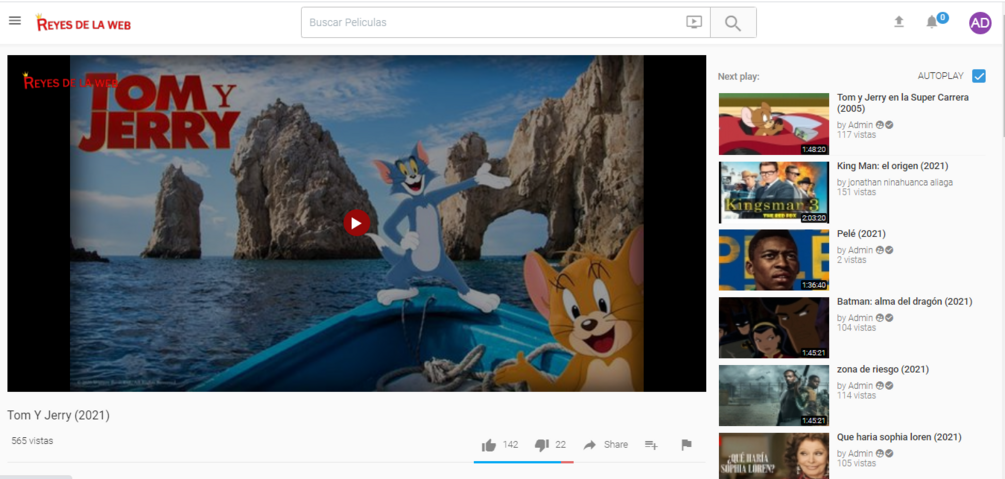The image size is (1005, 479).
Task: Click title Batman: alma del dragón (2021)
Action: pos(904,301)
